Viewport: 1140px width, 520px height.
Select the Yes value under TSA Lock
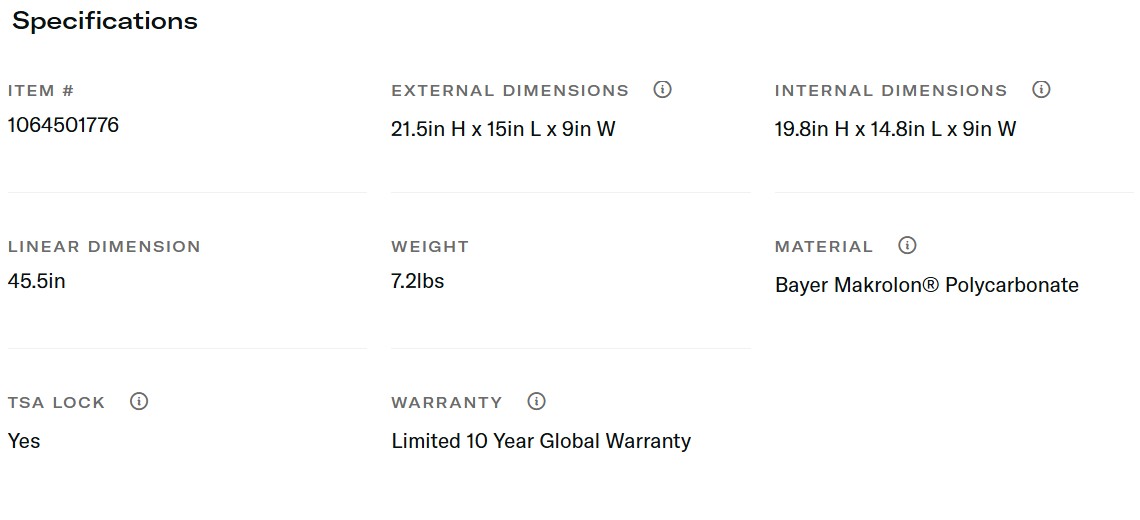(x=24, y=441)
